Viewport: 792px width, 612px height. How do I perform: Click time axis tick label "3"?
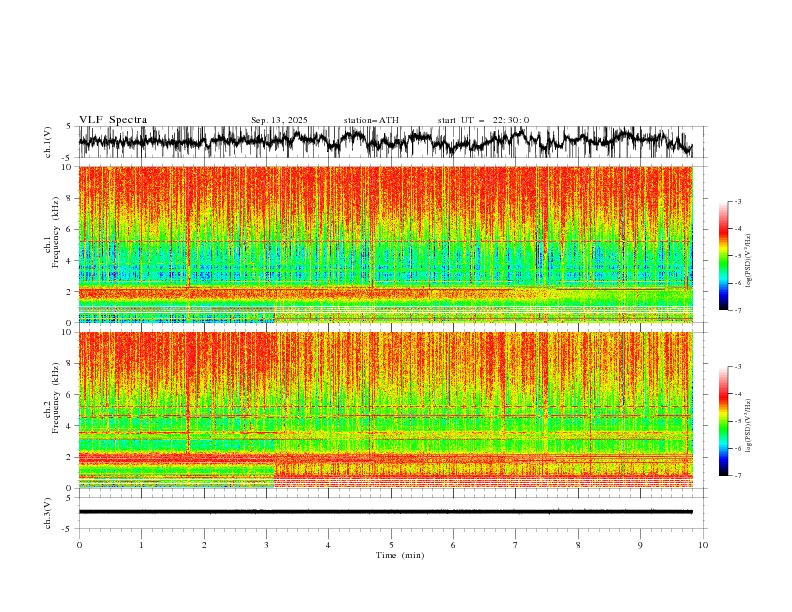(x=266, y=545)
